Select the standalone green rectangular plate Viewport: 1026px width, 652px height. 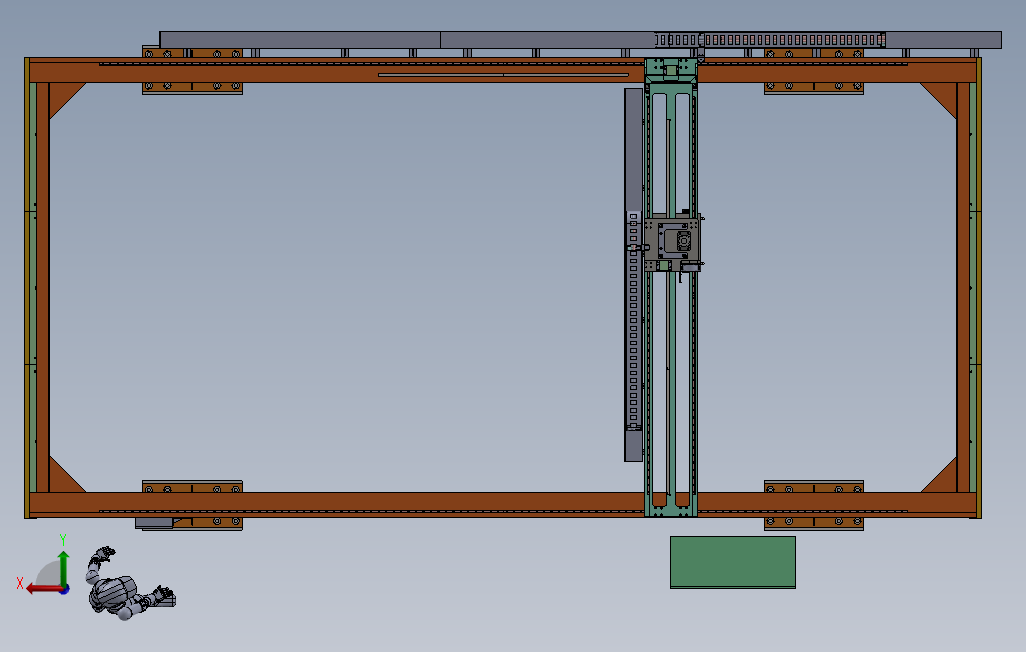(x=733, y=562)
